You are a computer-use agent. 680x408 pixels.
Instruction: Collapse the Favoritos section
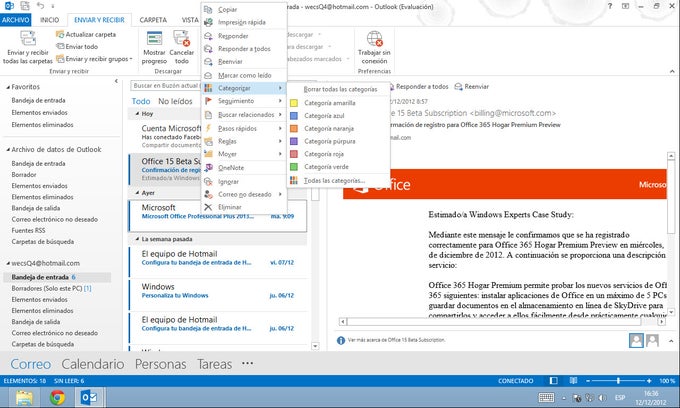[8, 87]
